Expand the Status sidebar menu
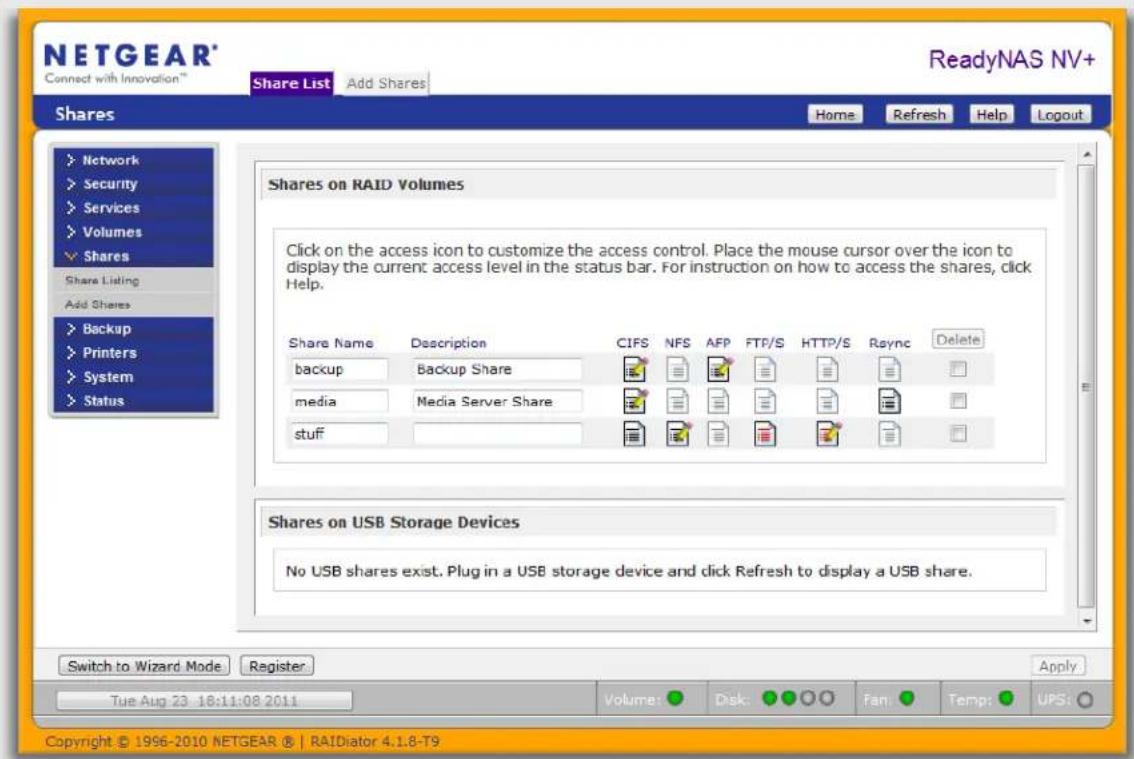The image size is (1134, 759). 134,401
